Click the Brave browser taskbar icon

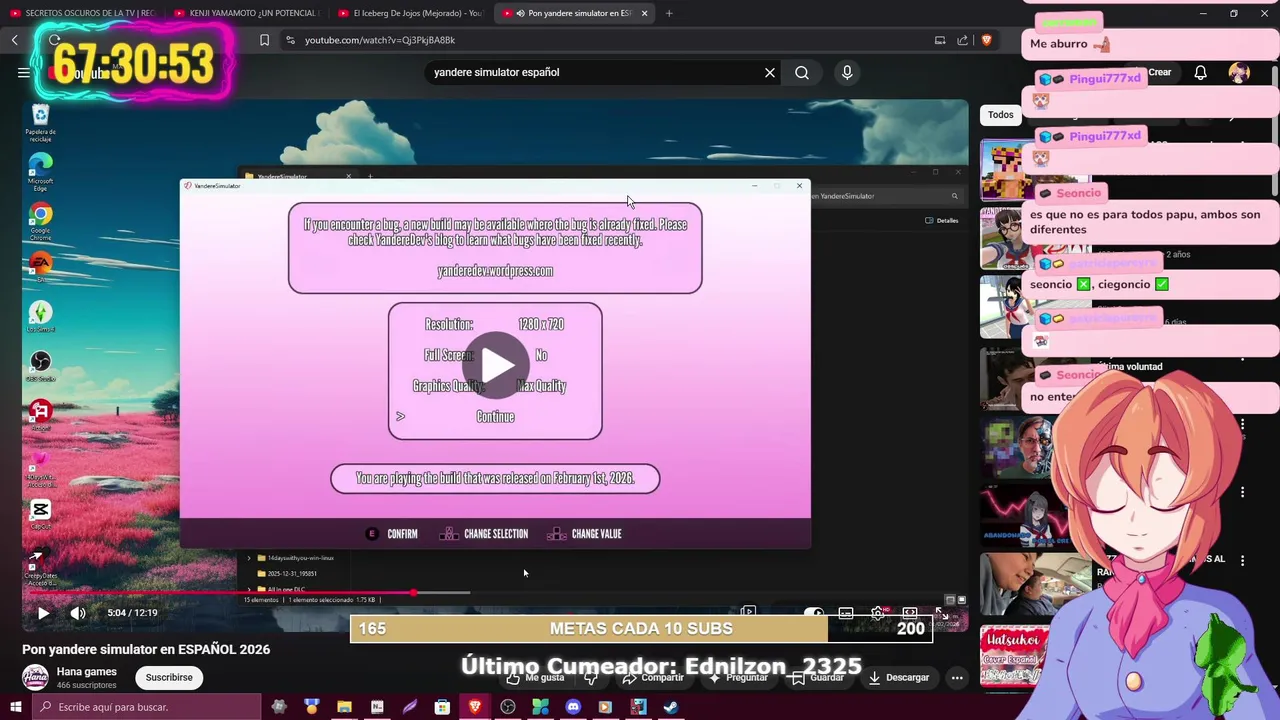(475, 707)
